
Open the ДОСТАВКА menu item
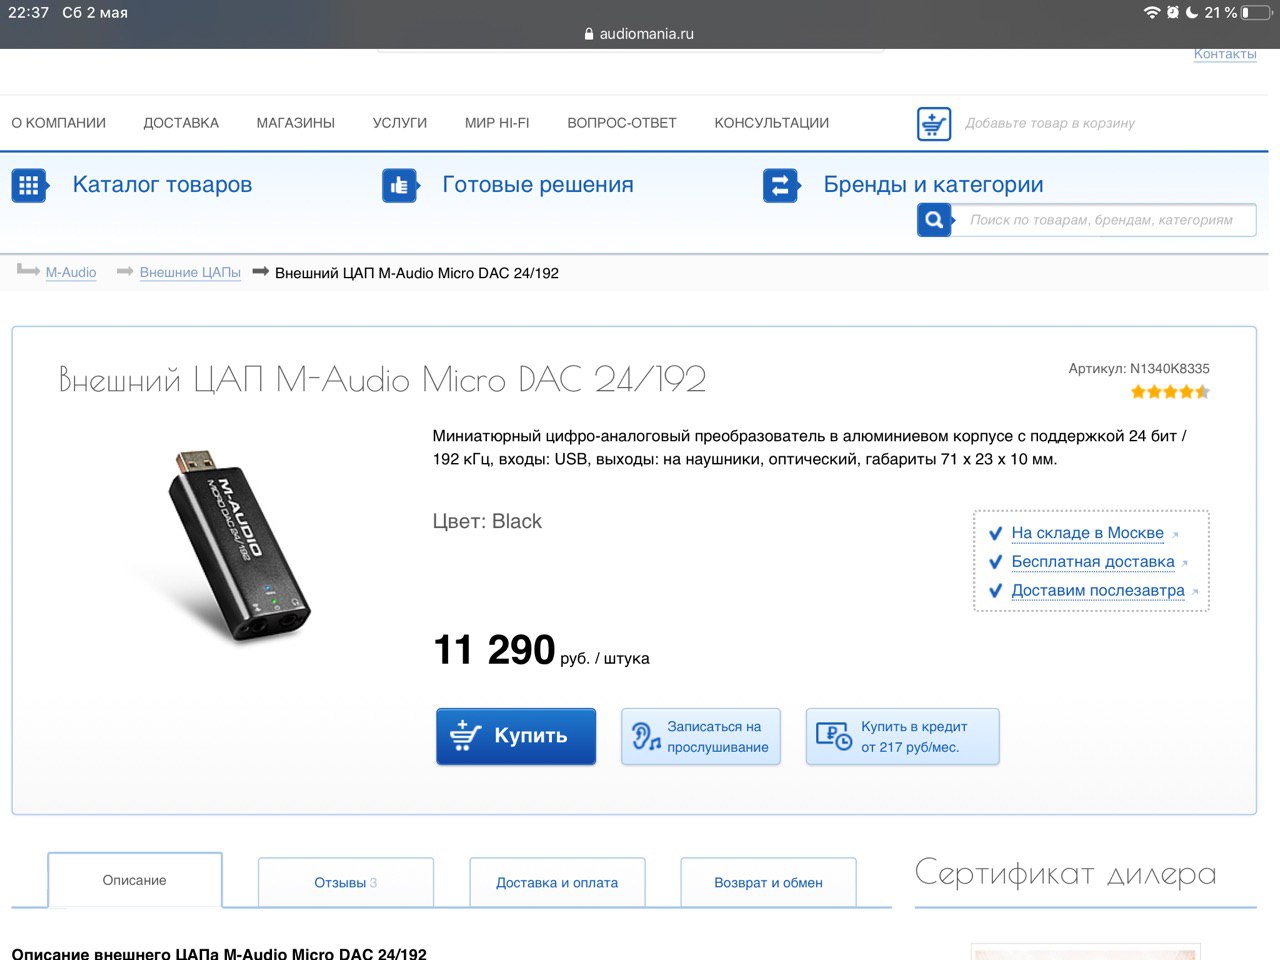[181, 123]
